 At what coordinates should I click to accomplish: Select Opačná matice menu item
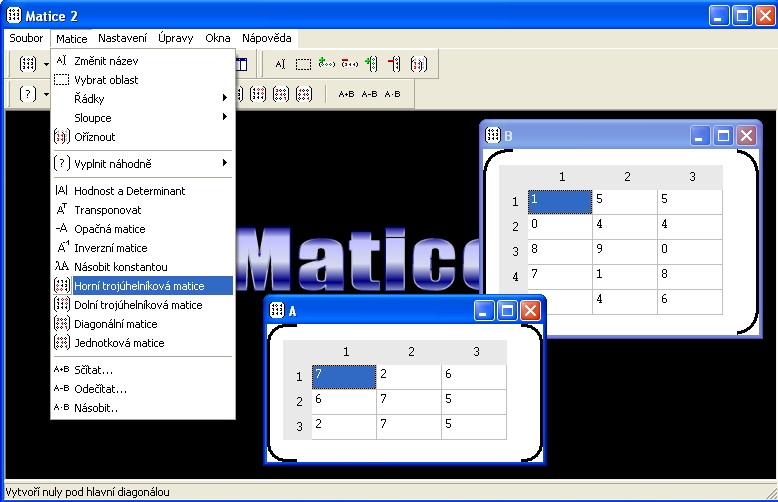coord(143,229)
